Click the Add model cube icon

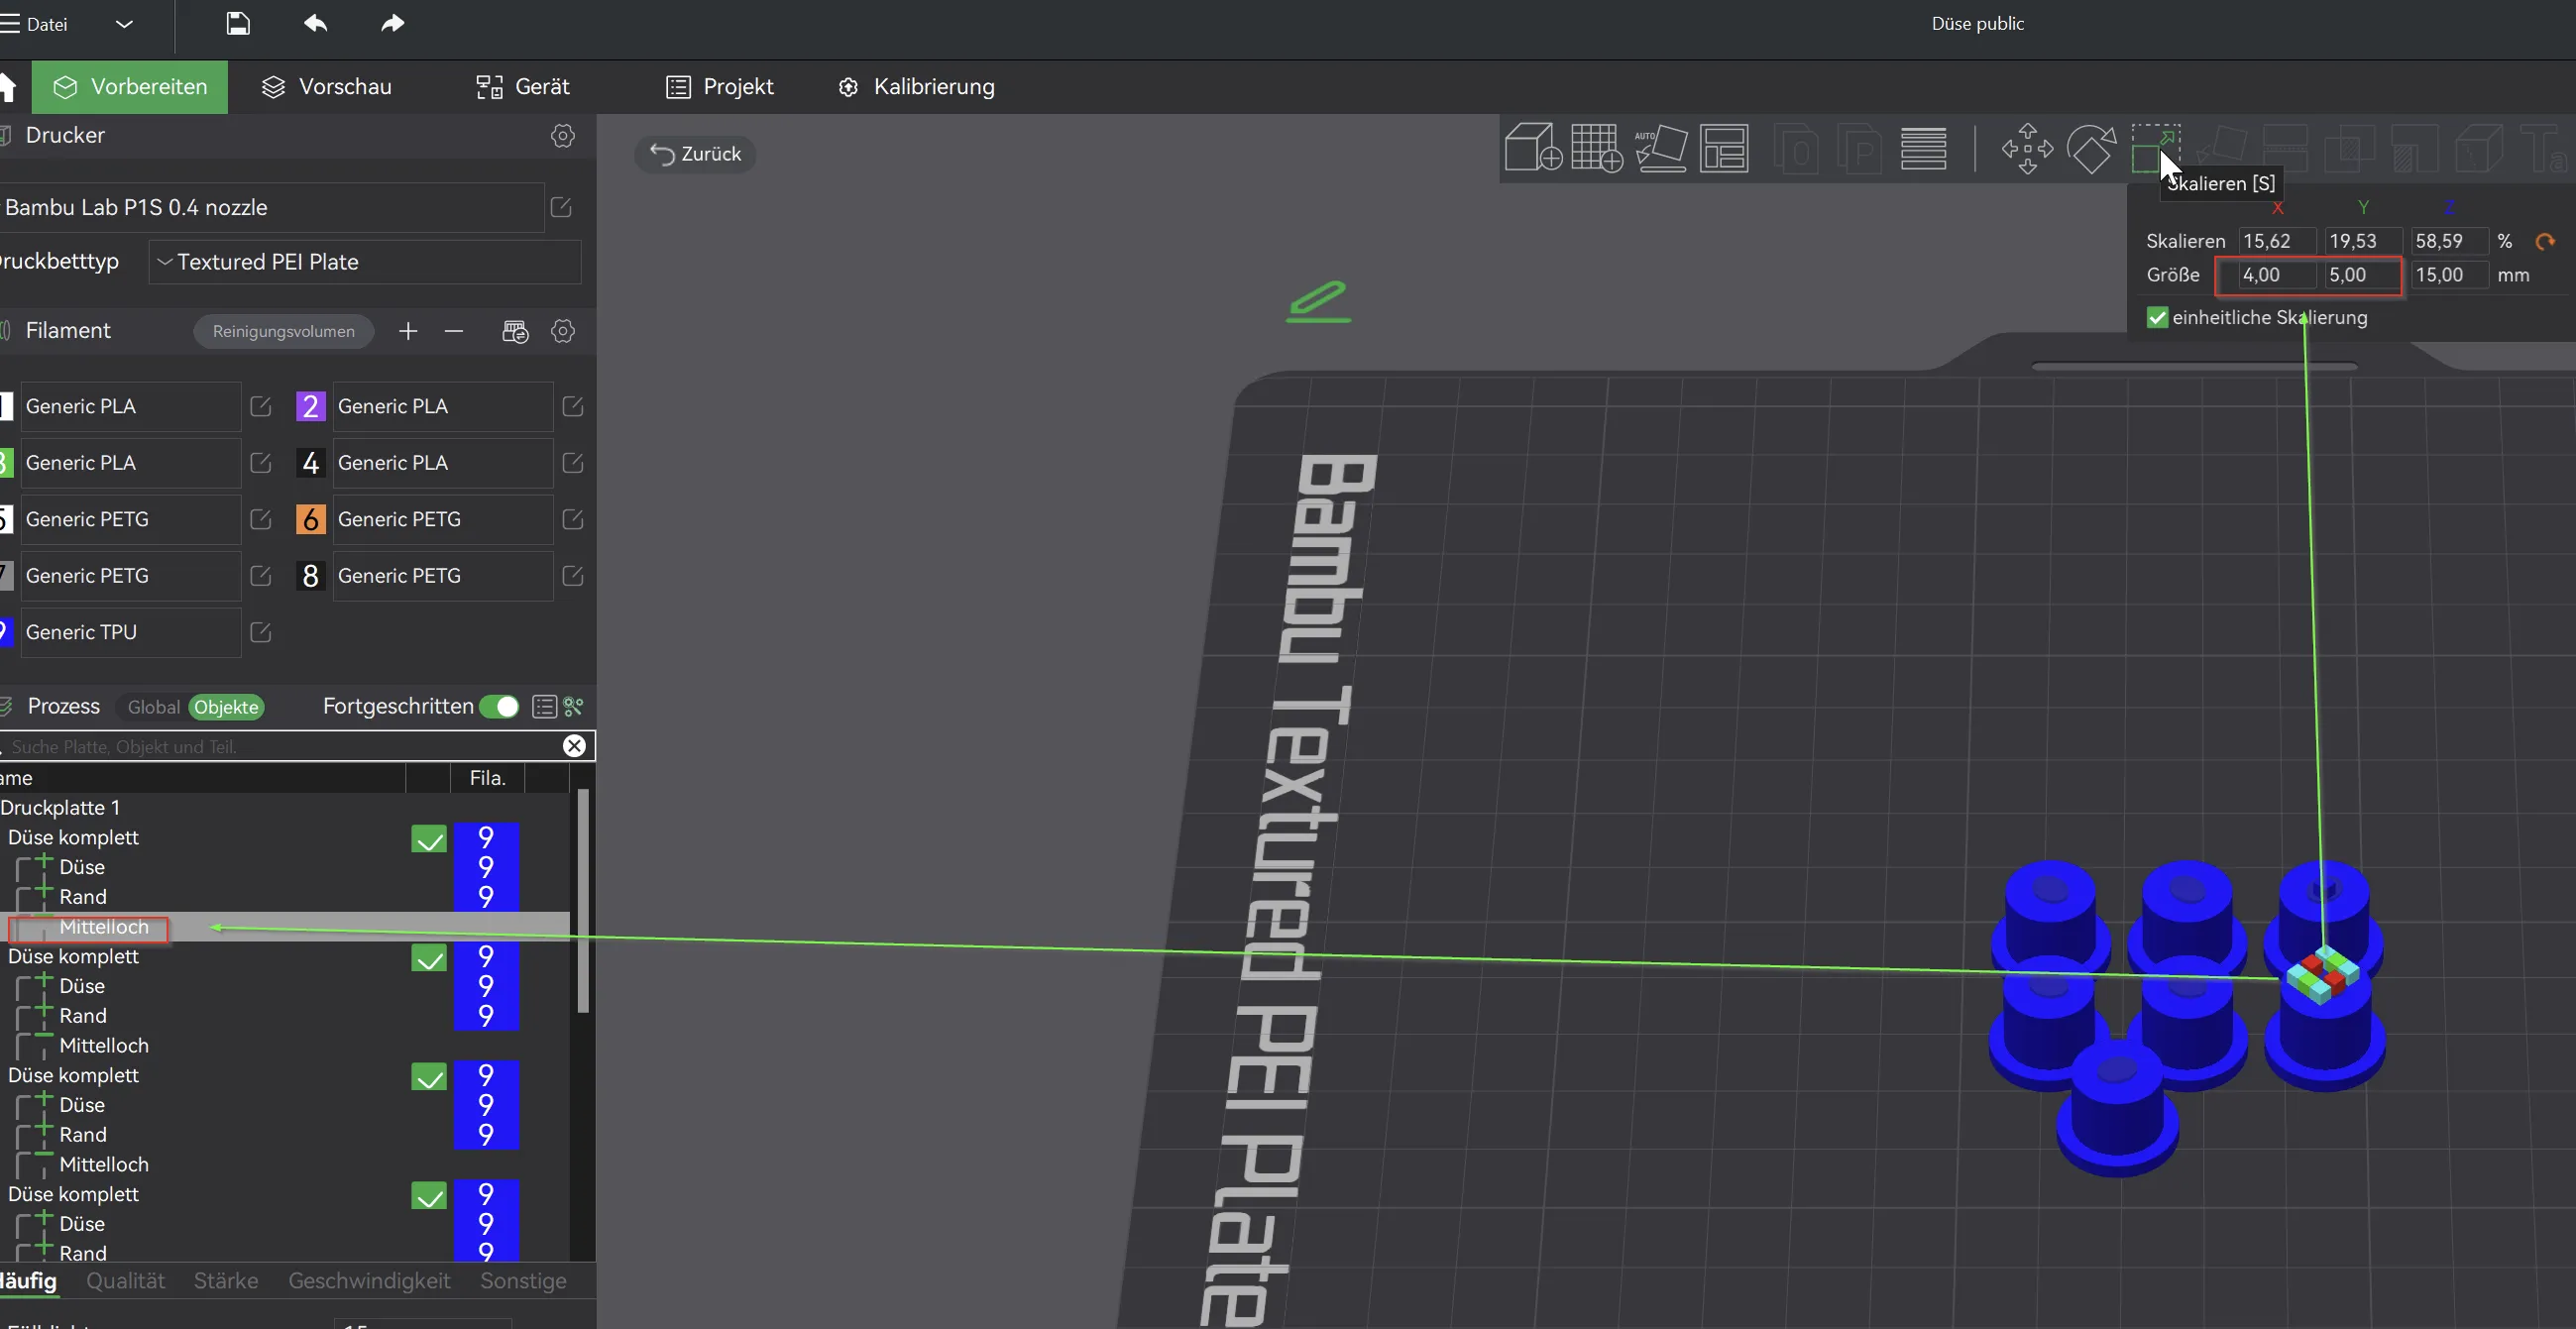1533,148
